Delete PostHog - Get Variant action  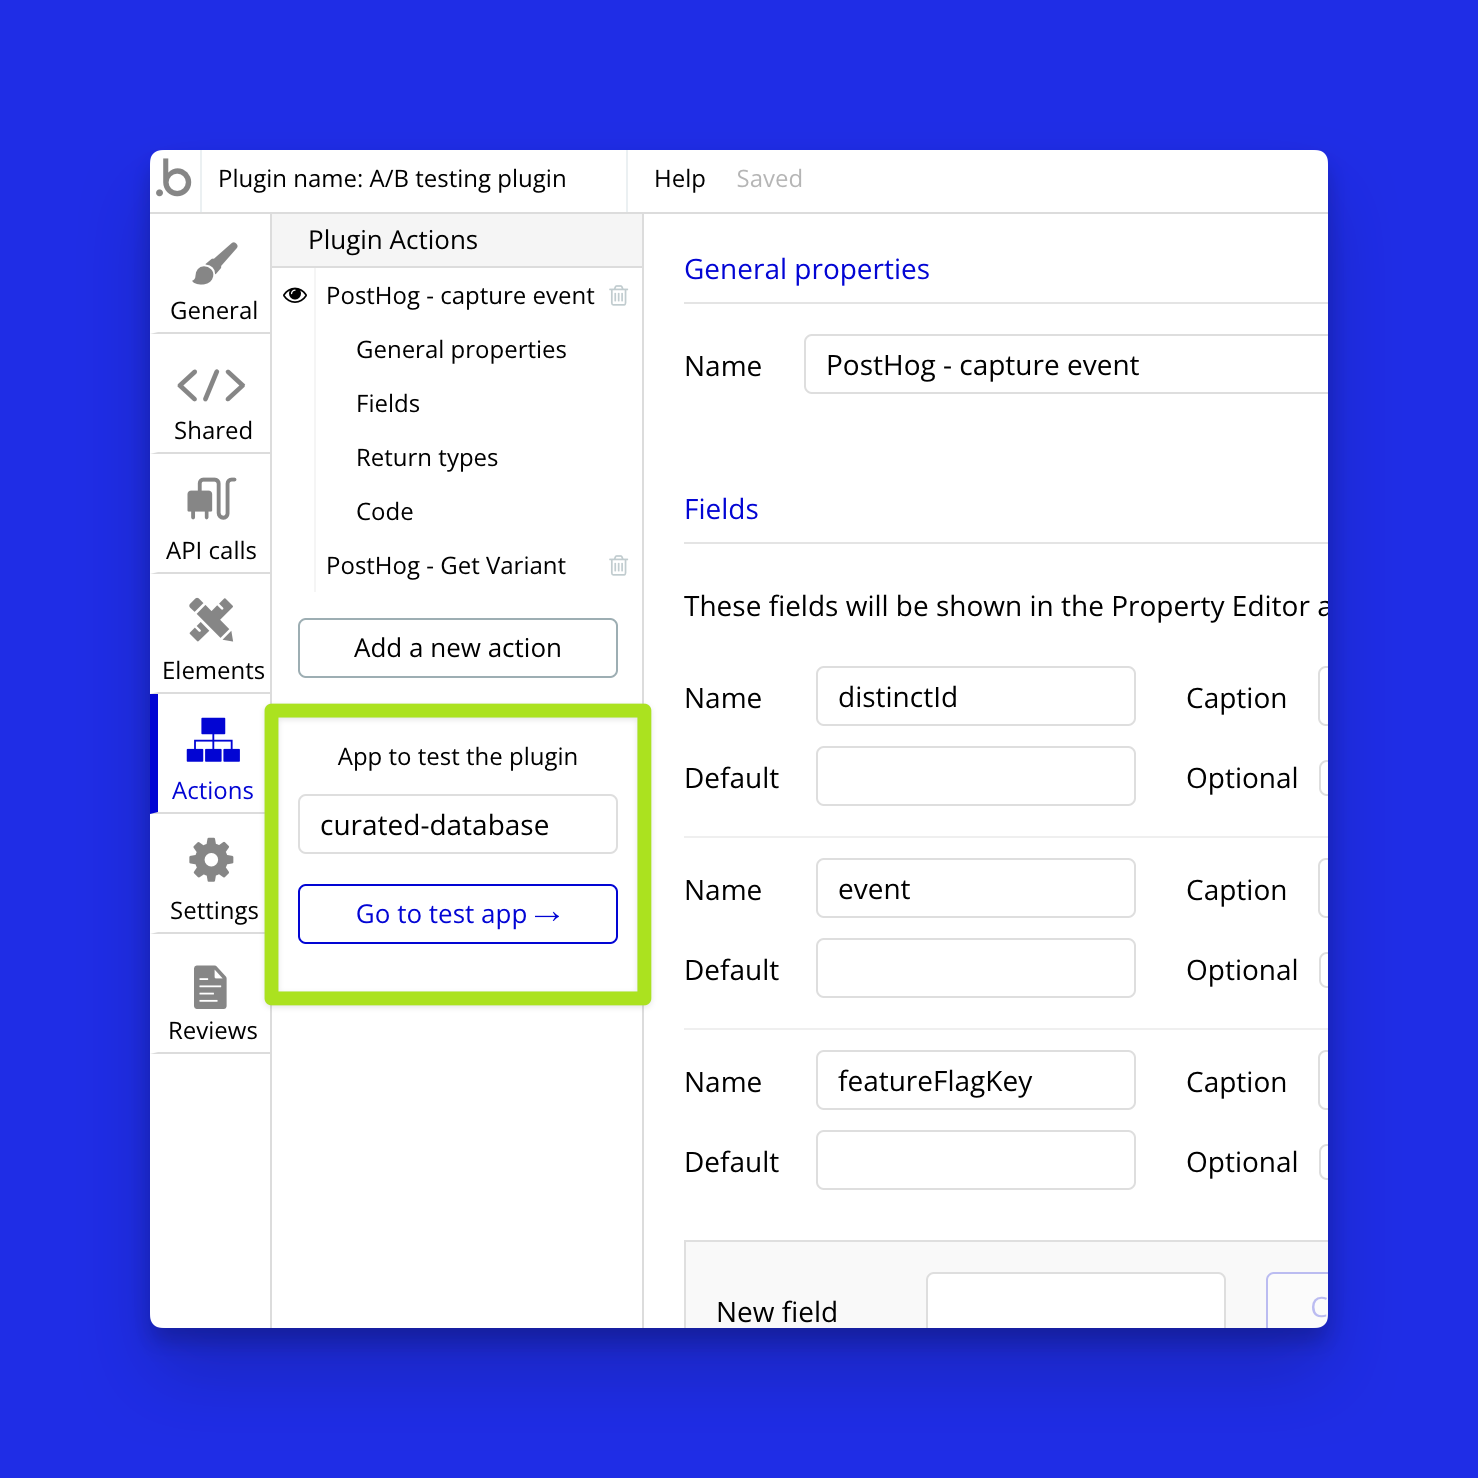pyautogui.click(x=619, y=566)
